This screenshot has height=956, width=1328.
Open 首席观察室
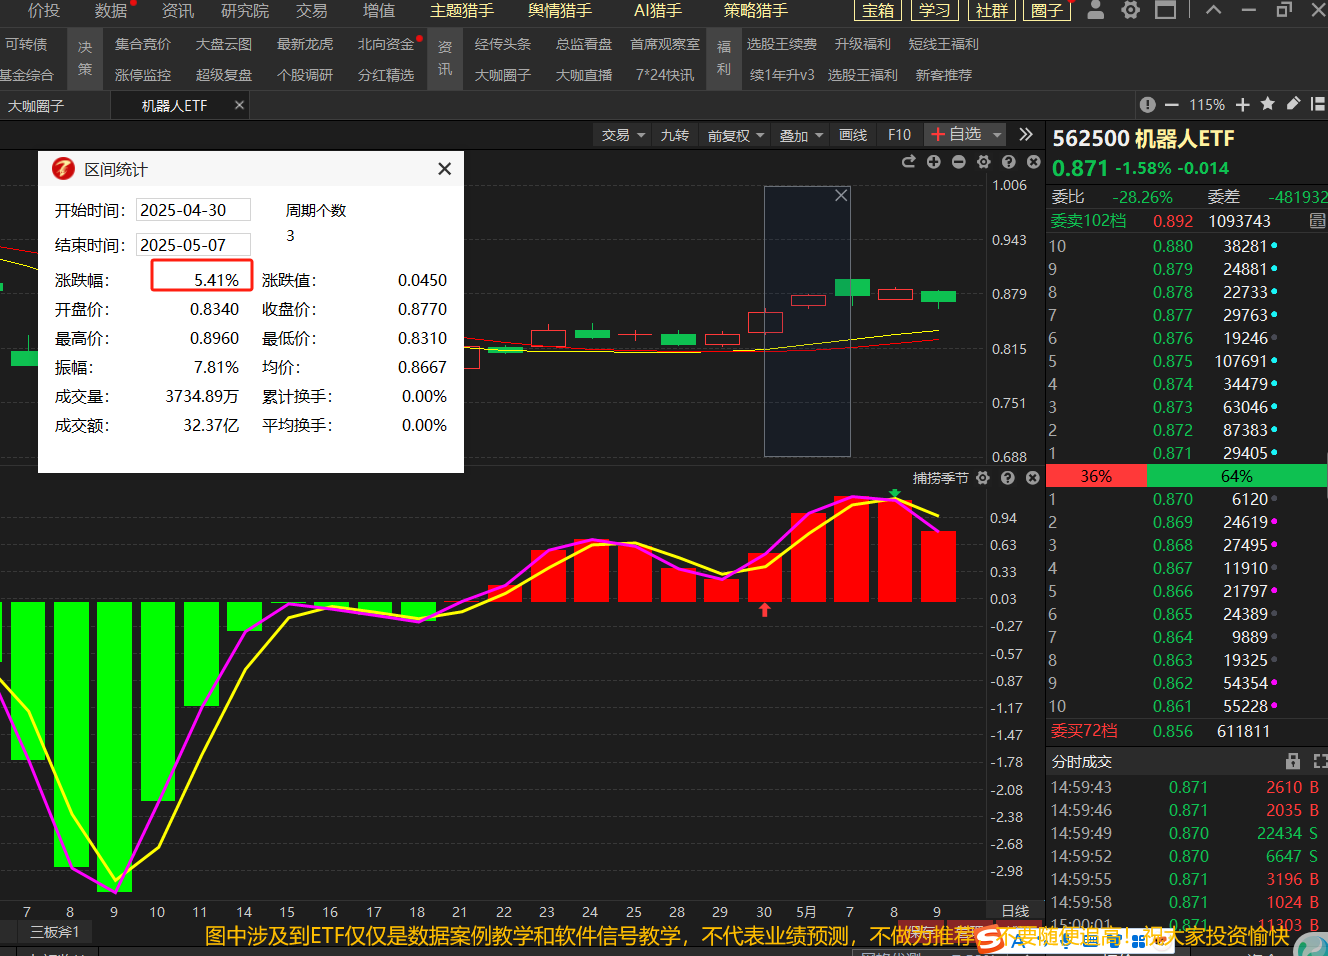pyautogui.click(x=665, y=44)
